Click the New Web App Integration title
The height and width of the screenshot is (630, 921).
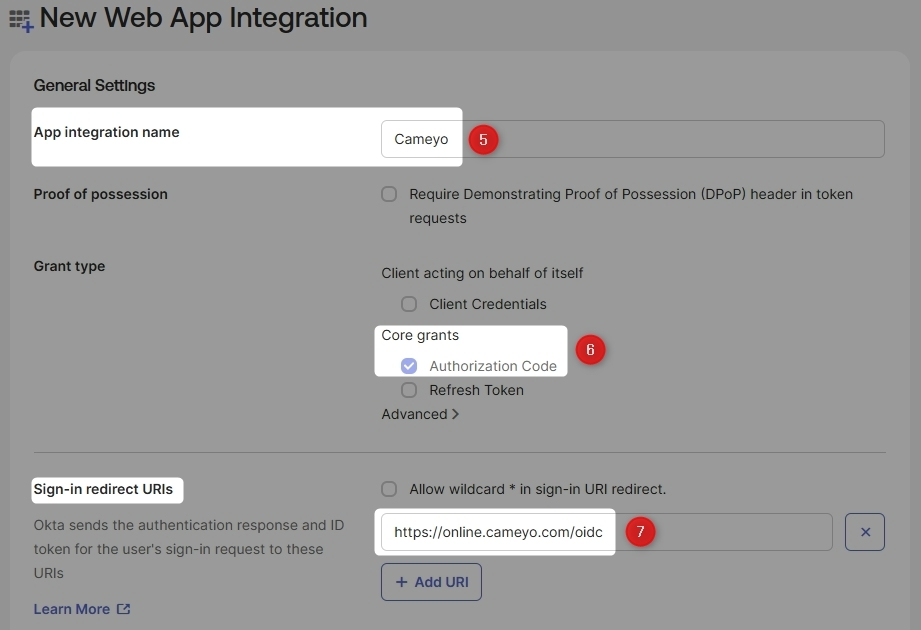click(x=203, y=18)
